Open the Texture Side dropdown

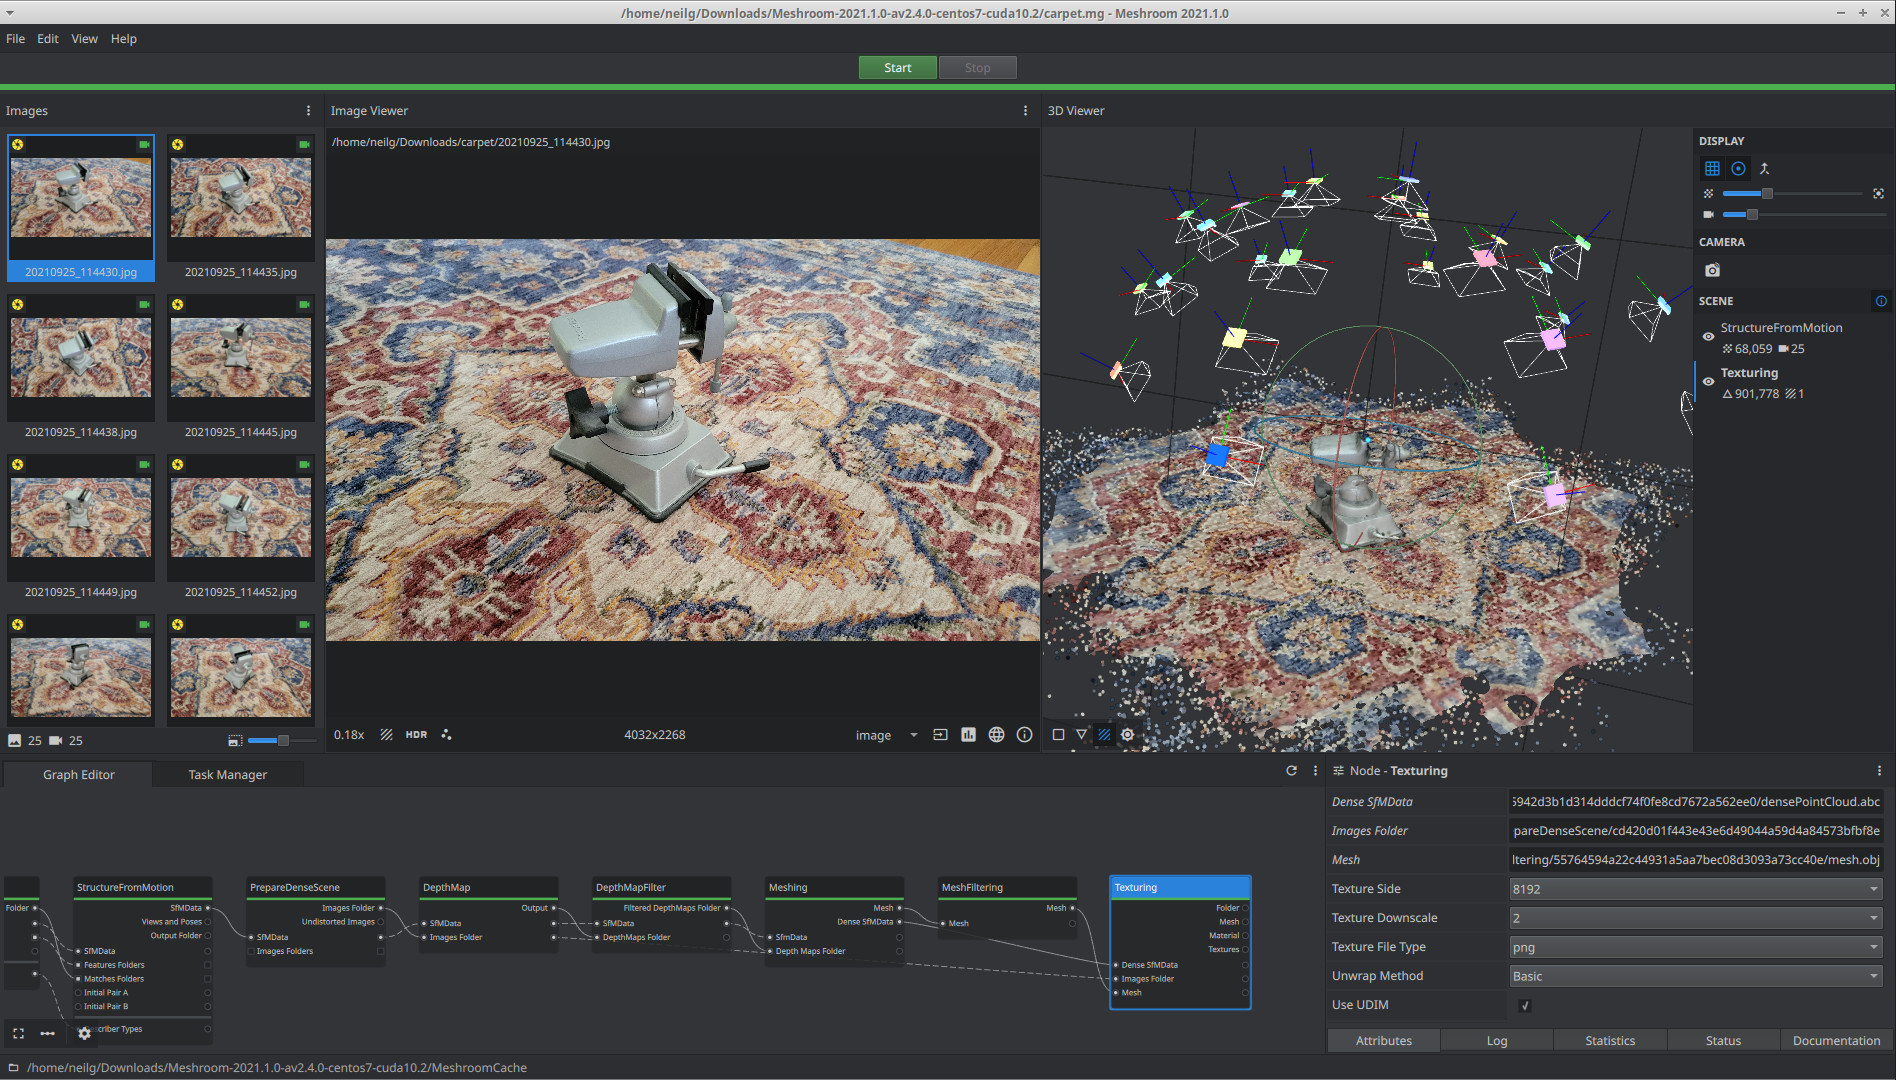(1696, 889)
